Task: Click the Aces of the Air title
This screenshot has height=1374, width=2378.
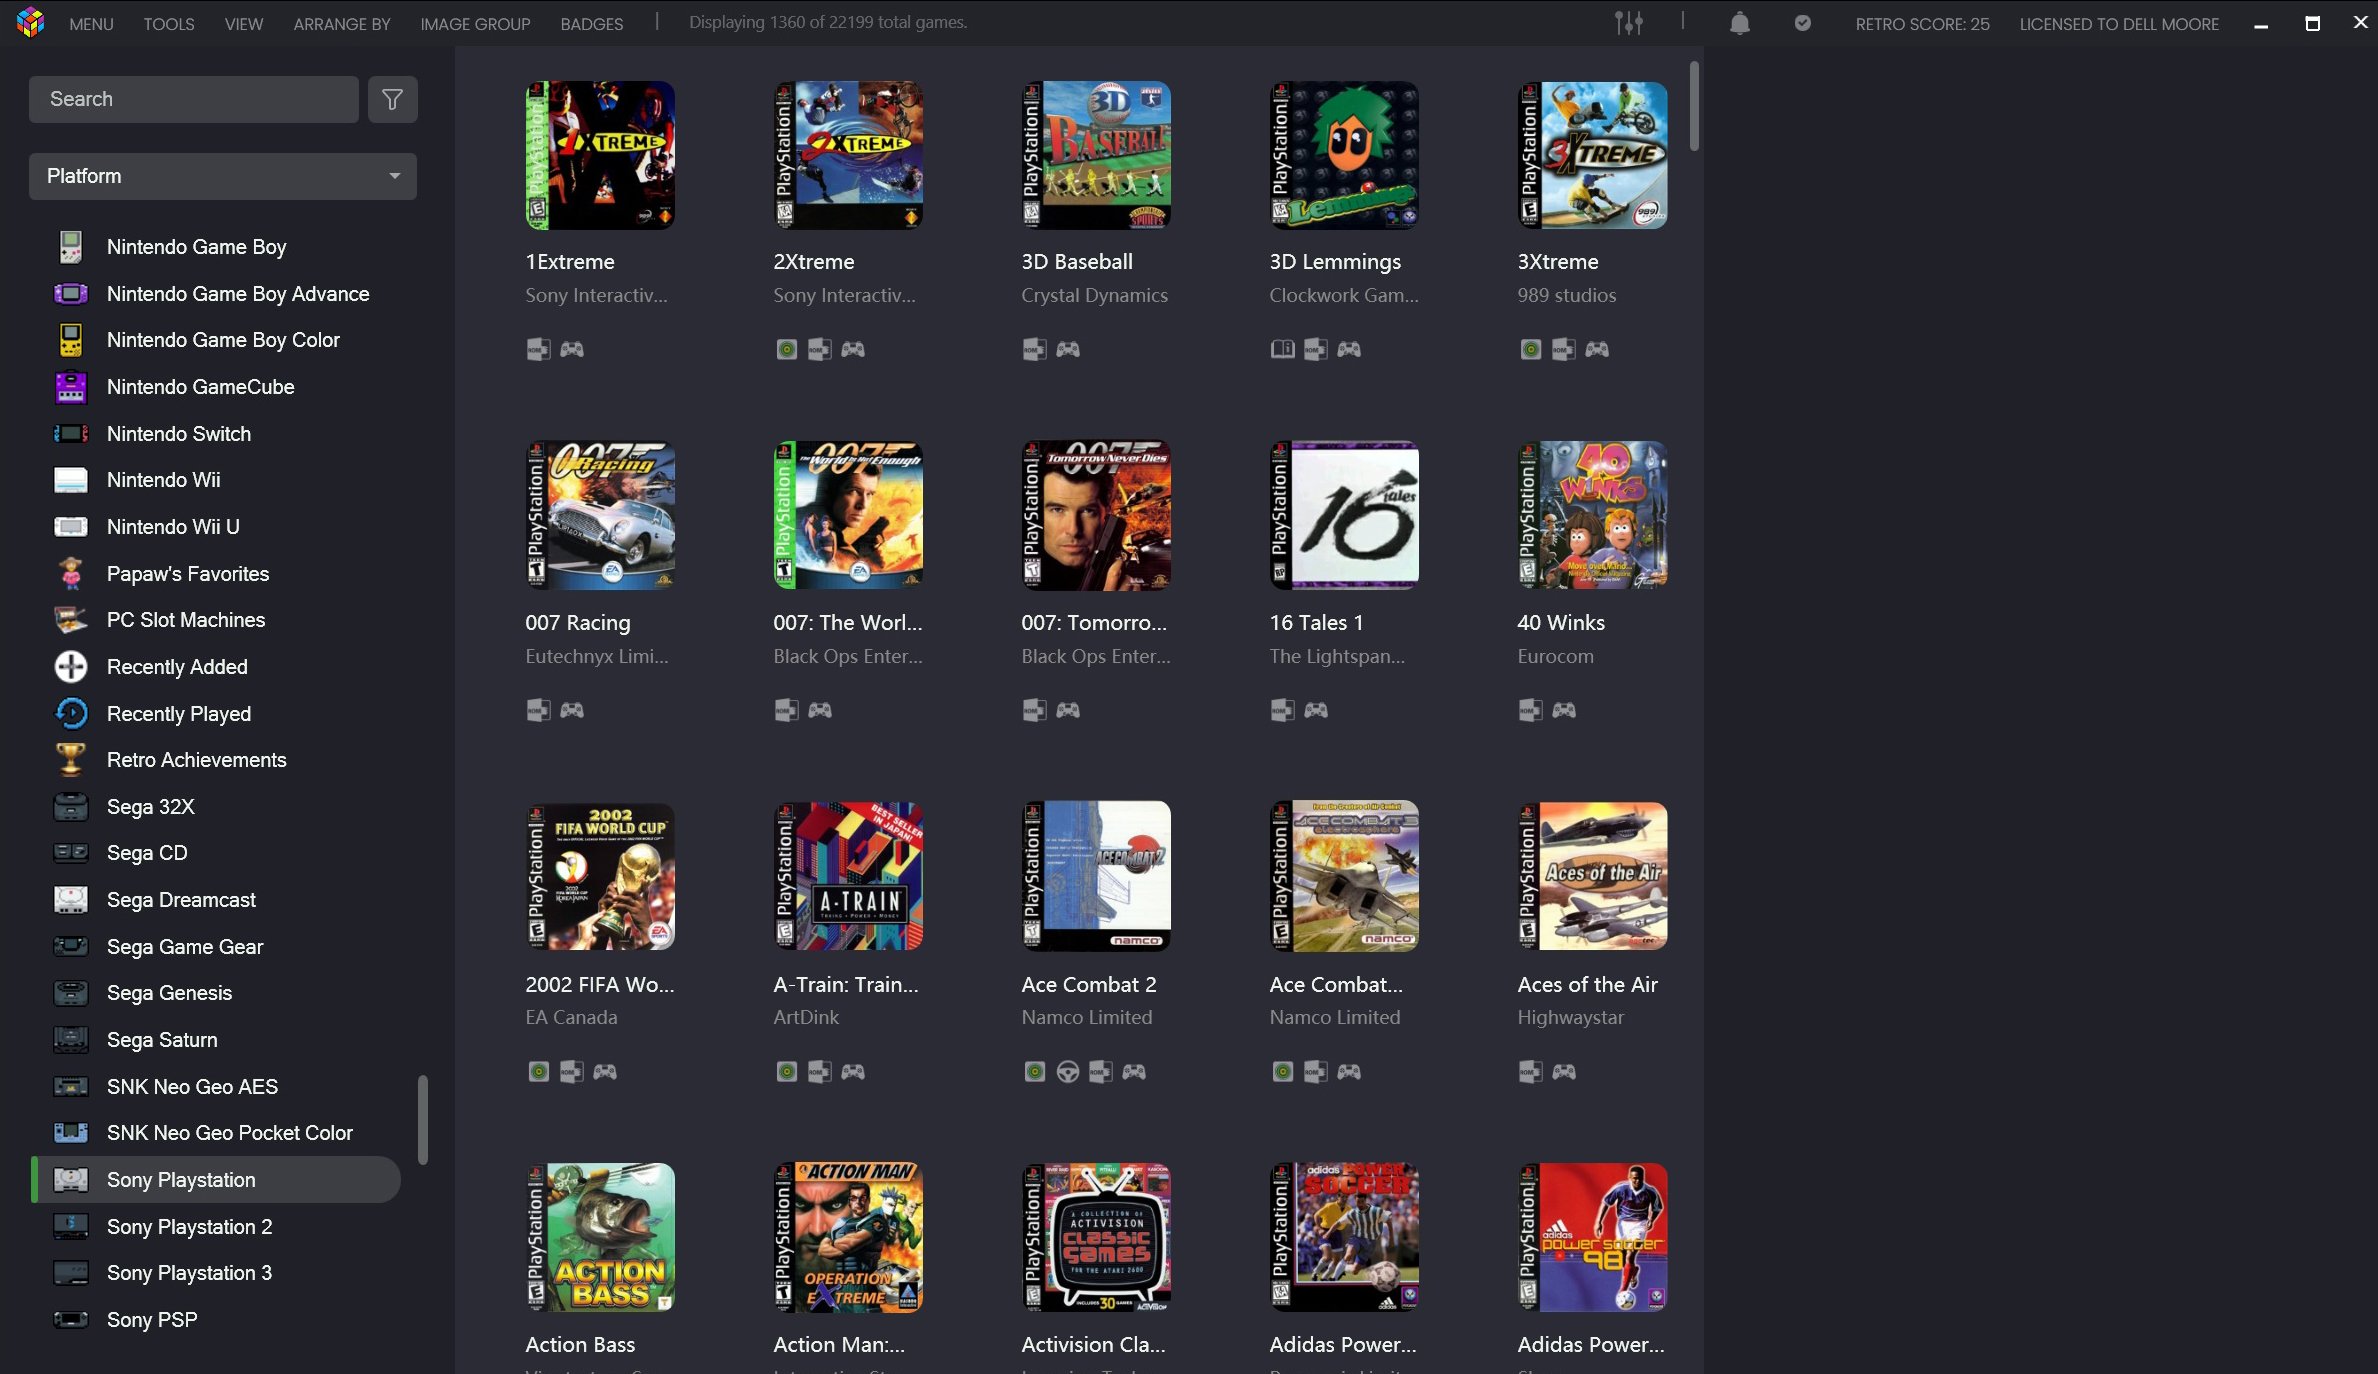Action: [x=1587, y=985]
